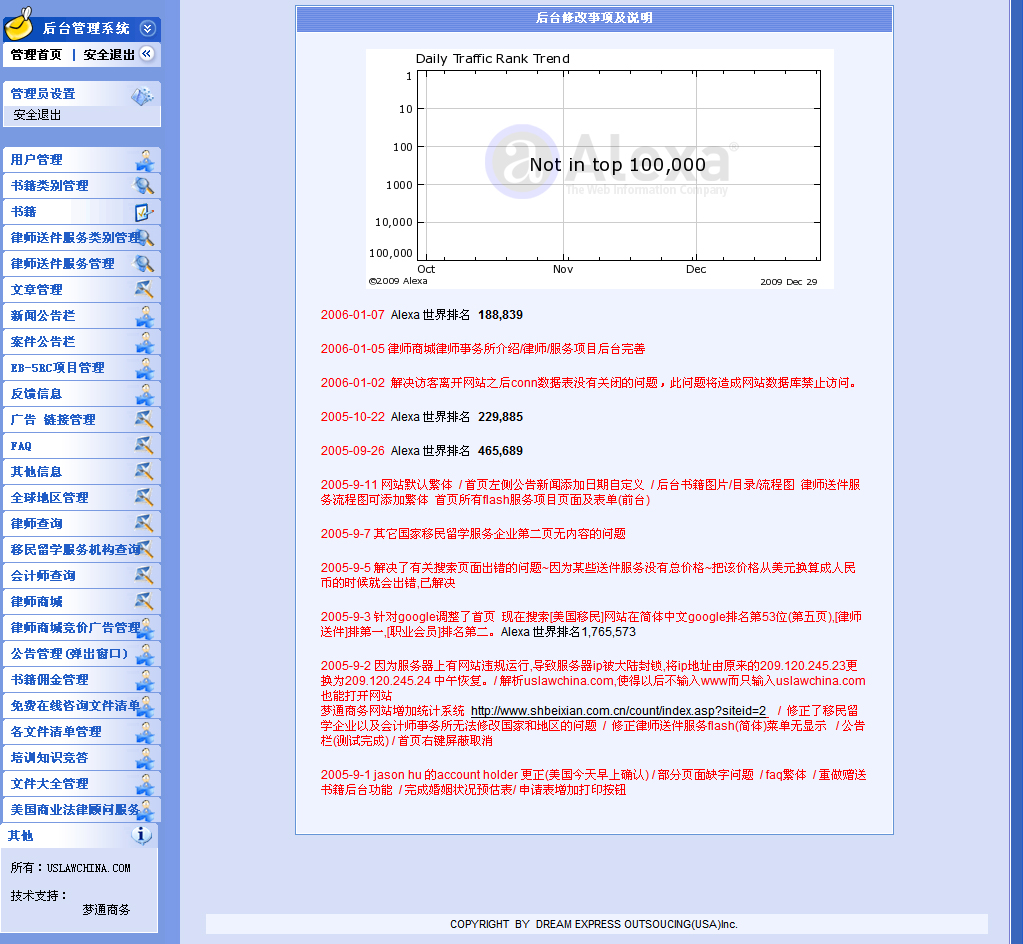This screenshot has height=944, width=1023.
Task: Expand the 管理员设置 menu section
Action: coord(82,94)
